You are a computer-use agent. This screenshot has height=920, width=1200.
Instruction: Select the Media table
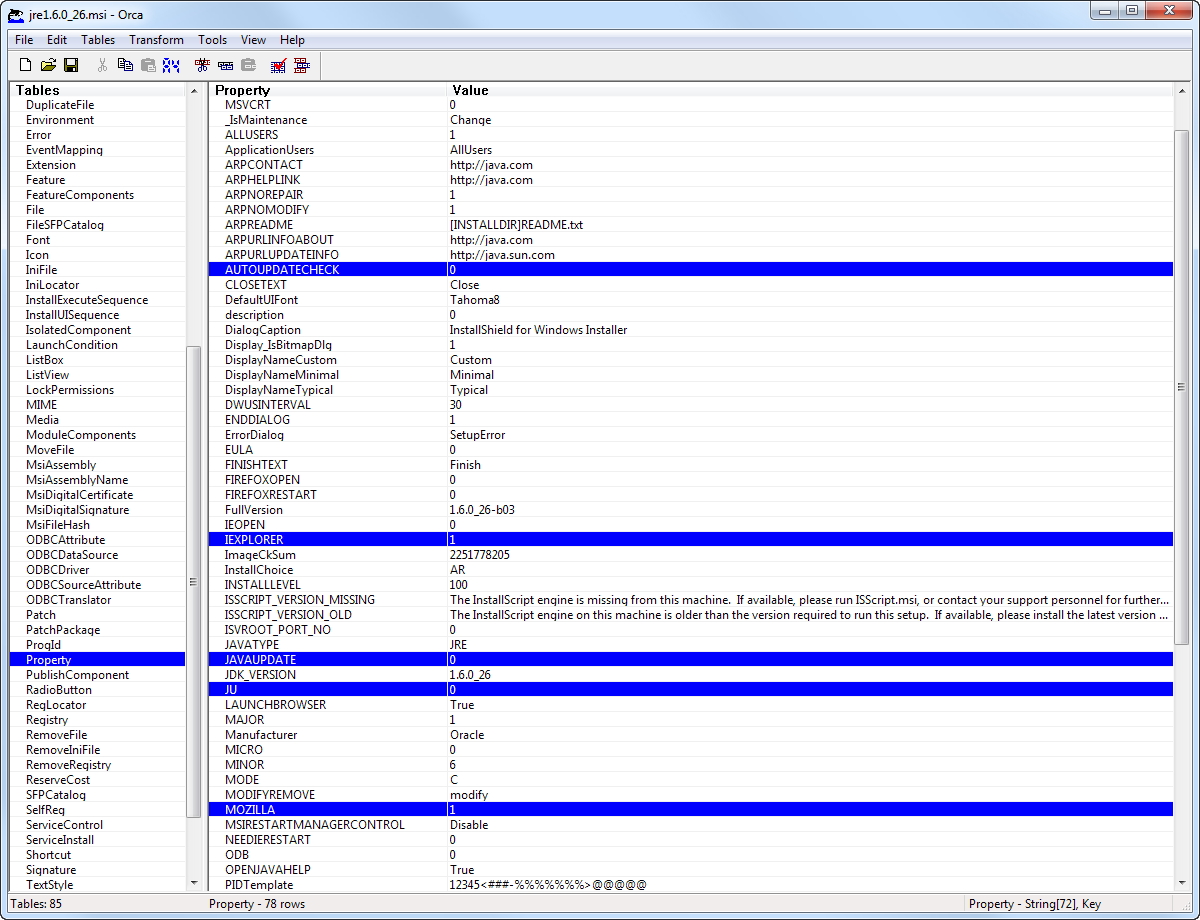[42, 420]
